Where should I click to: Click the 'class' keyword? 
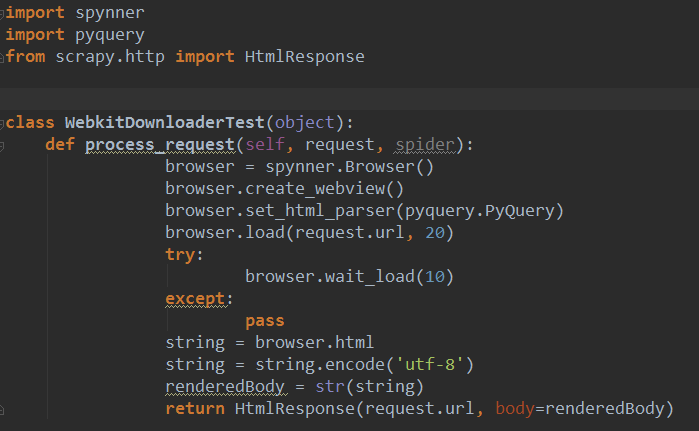[30, 123]
